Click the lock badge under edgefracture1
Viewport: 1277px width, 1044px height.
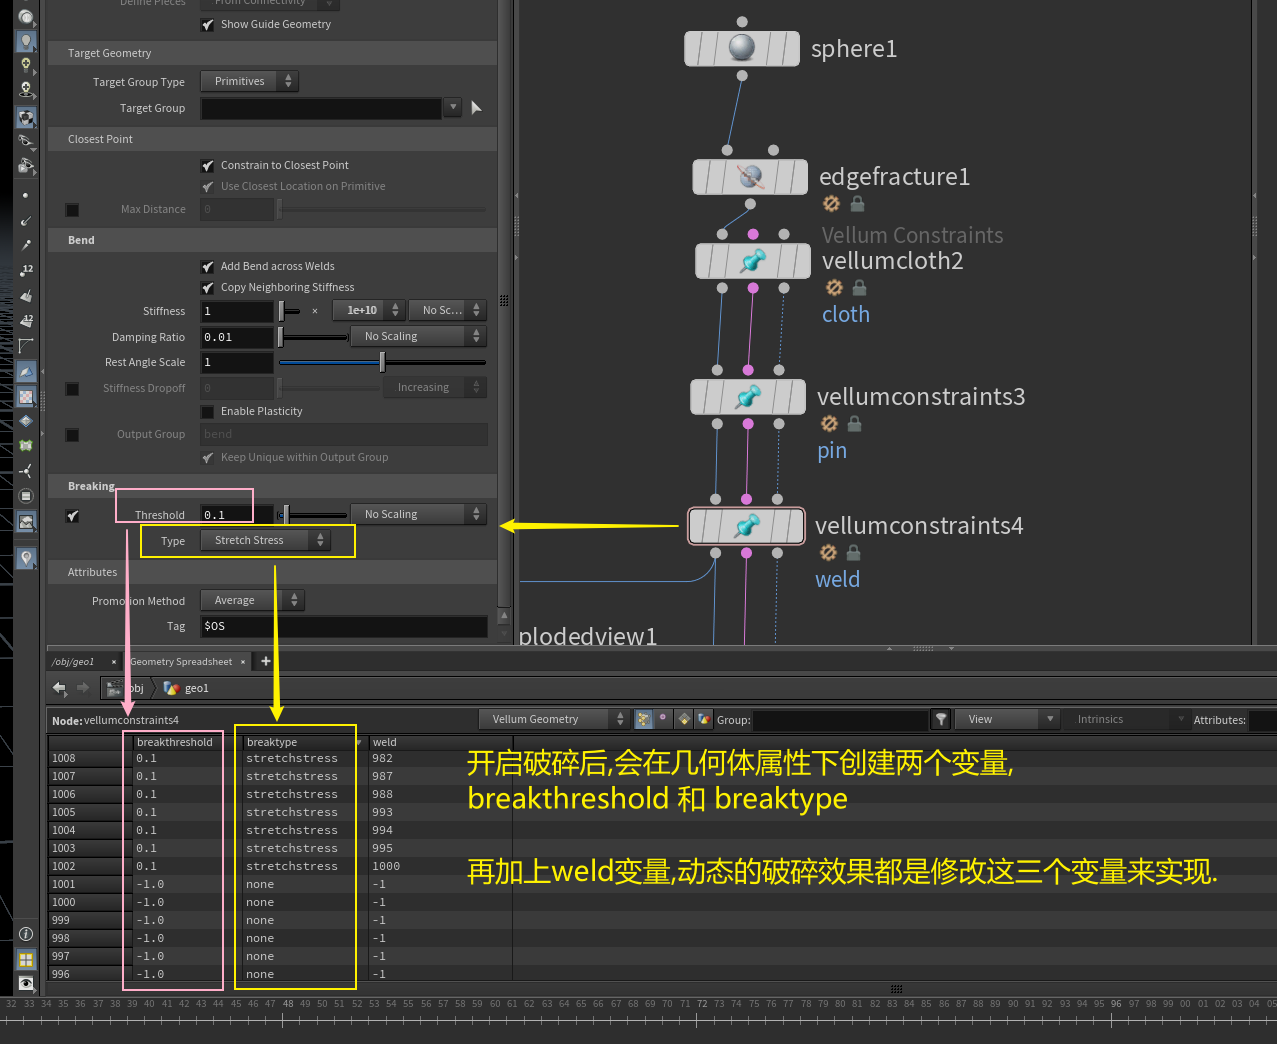tap(857, 204)
